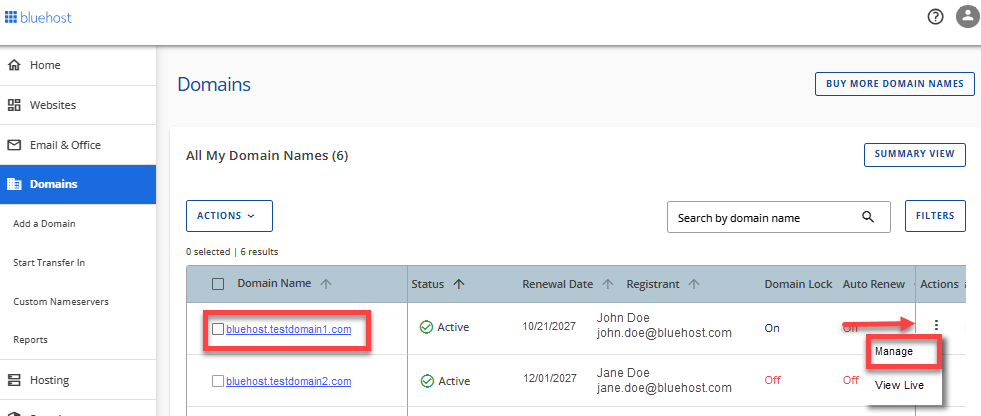
Task: Open the three-dot actions menu for testdomain1
Action: pyautogui.click(x=936, y=325)
